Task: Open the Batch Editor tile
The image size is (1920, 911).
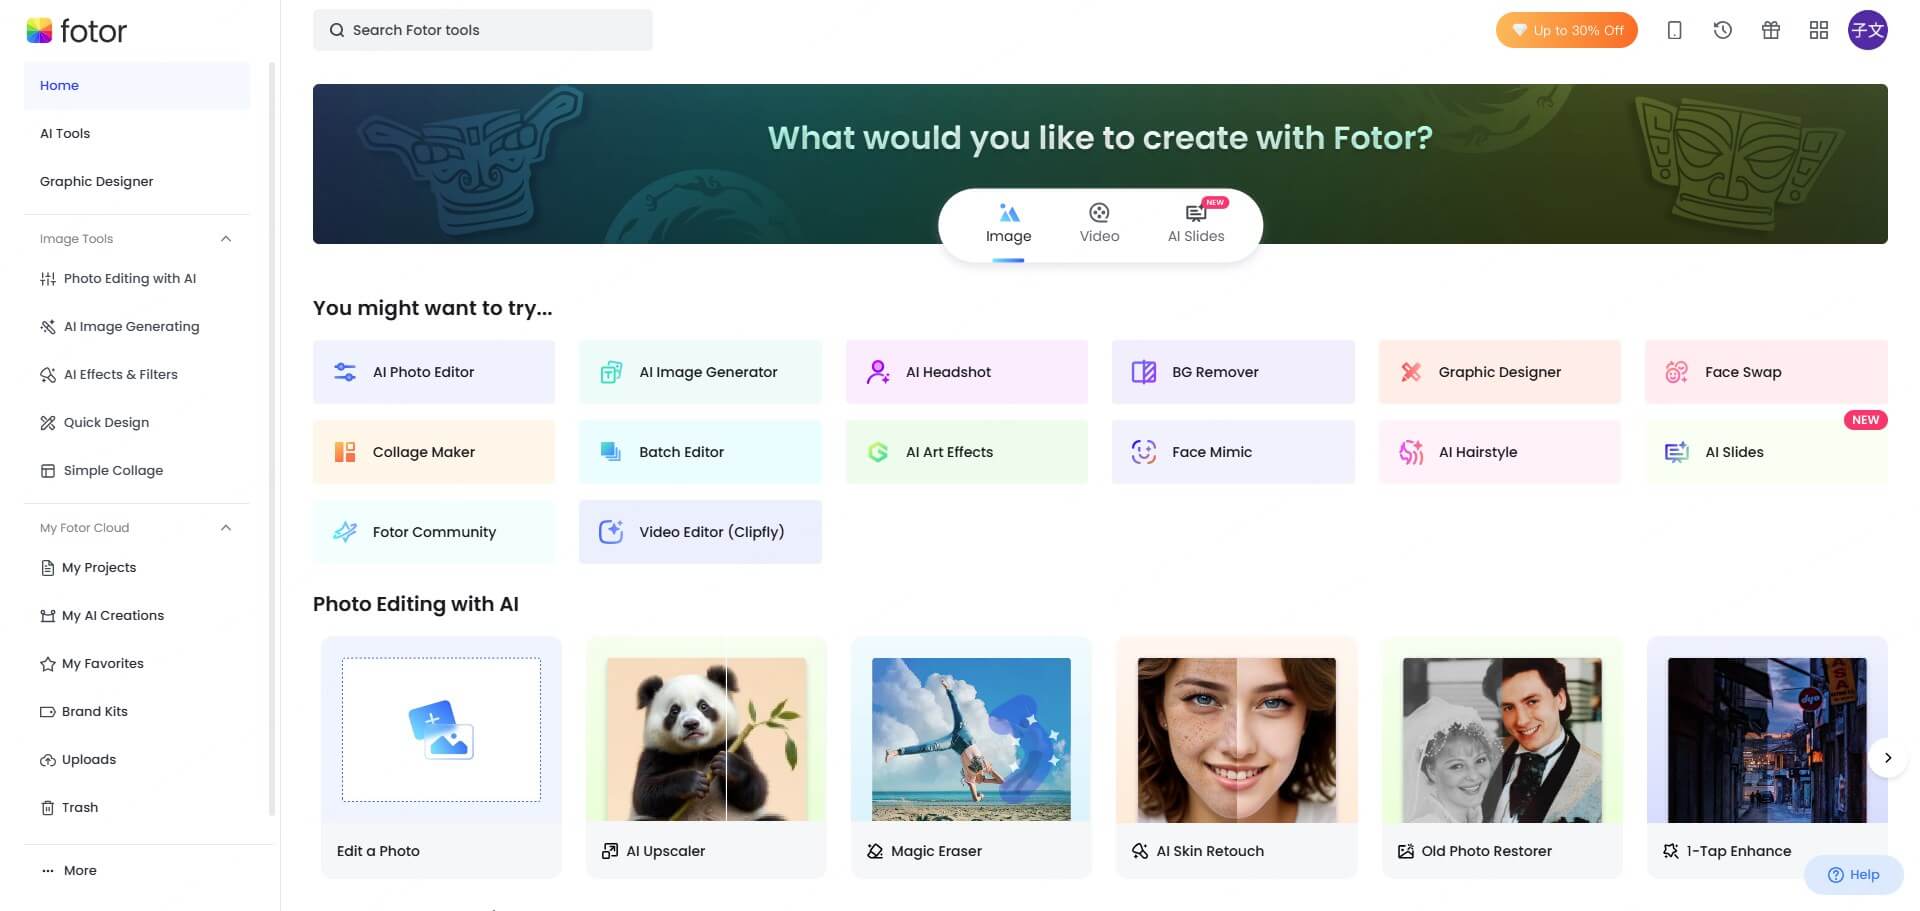Action: pos(700,452)
